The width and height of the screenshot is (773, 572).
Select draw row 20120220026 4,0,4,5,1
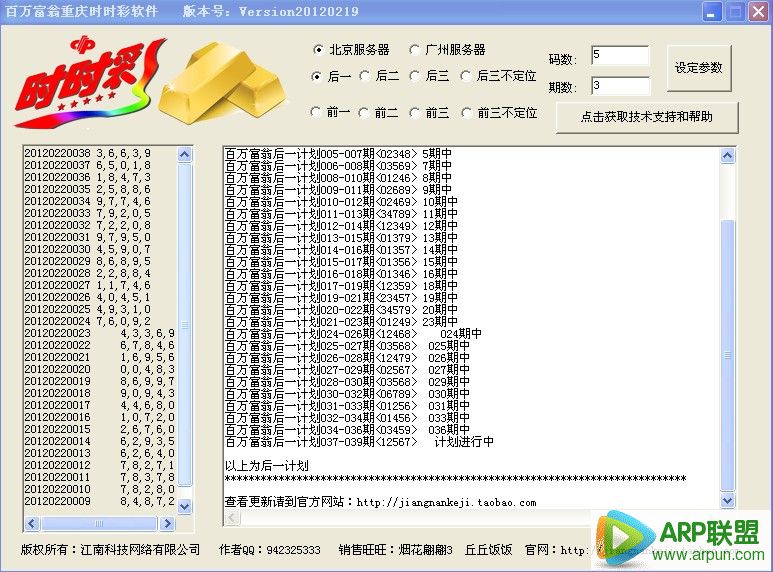click(x=88, y=297)
